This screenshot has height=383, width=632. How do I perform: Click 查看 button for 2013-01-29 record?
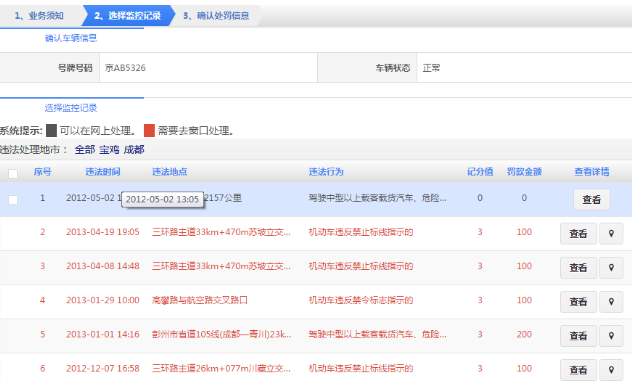578,302
